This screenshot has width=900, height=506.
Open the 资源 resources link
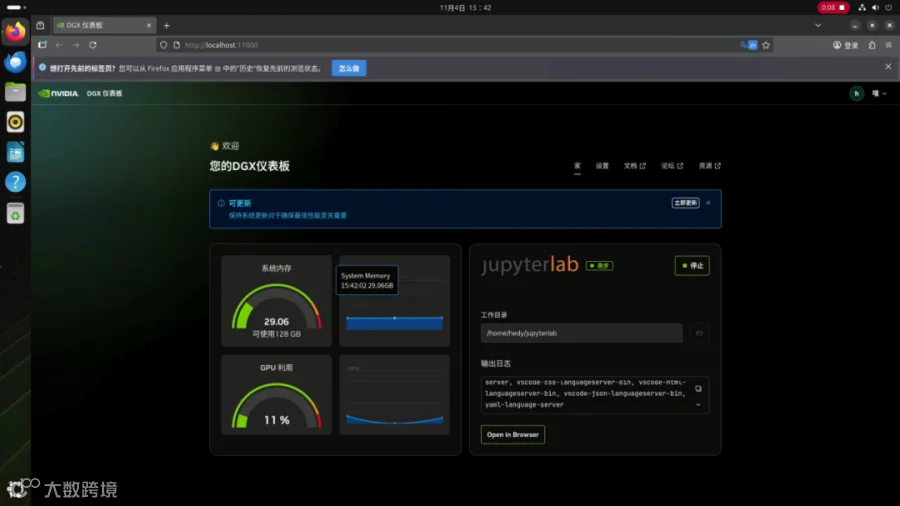[710, 166]
